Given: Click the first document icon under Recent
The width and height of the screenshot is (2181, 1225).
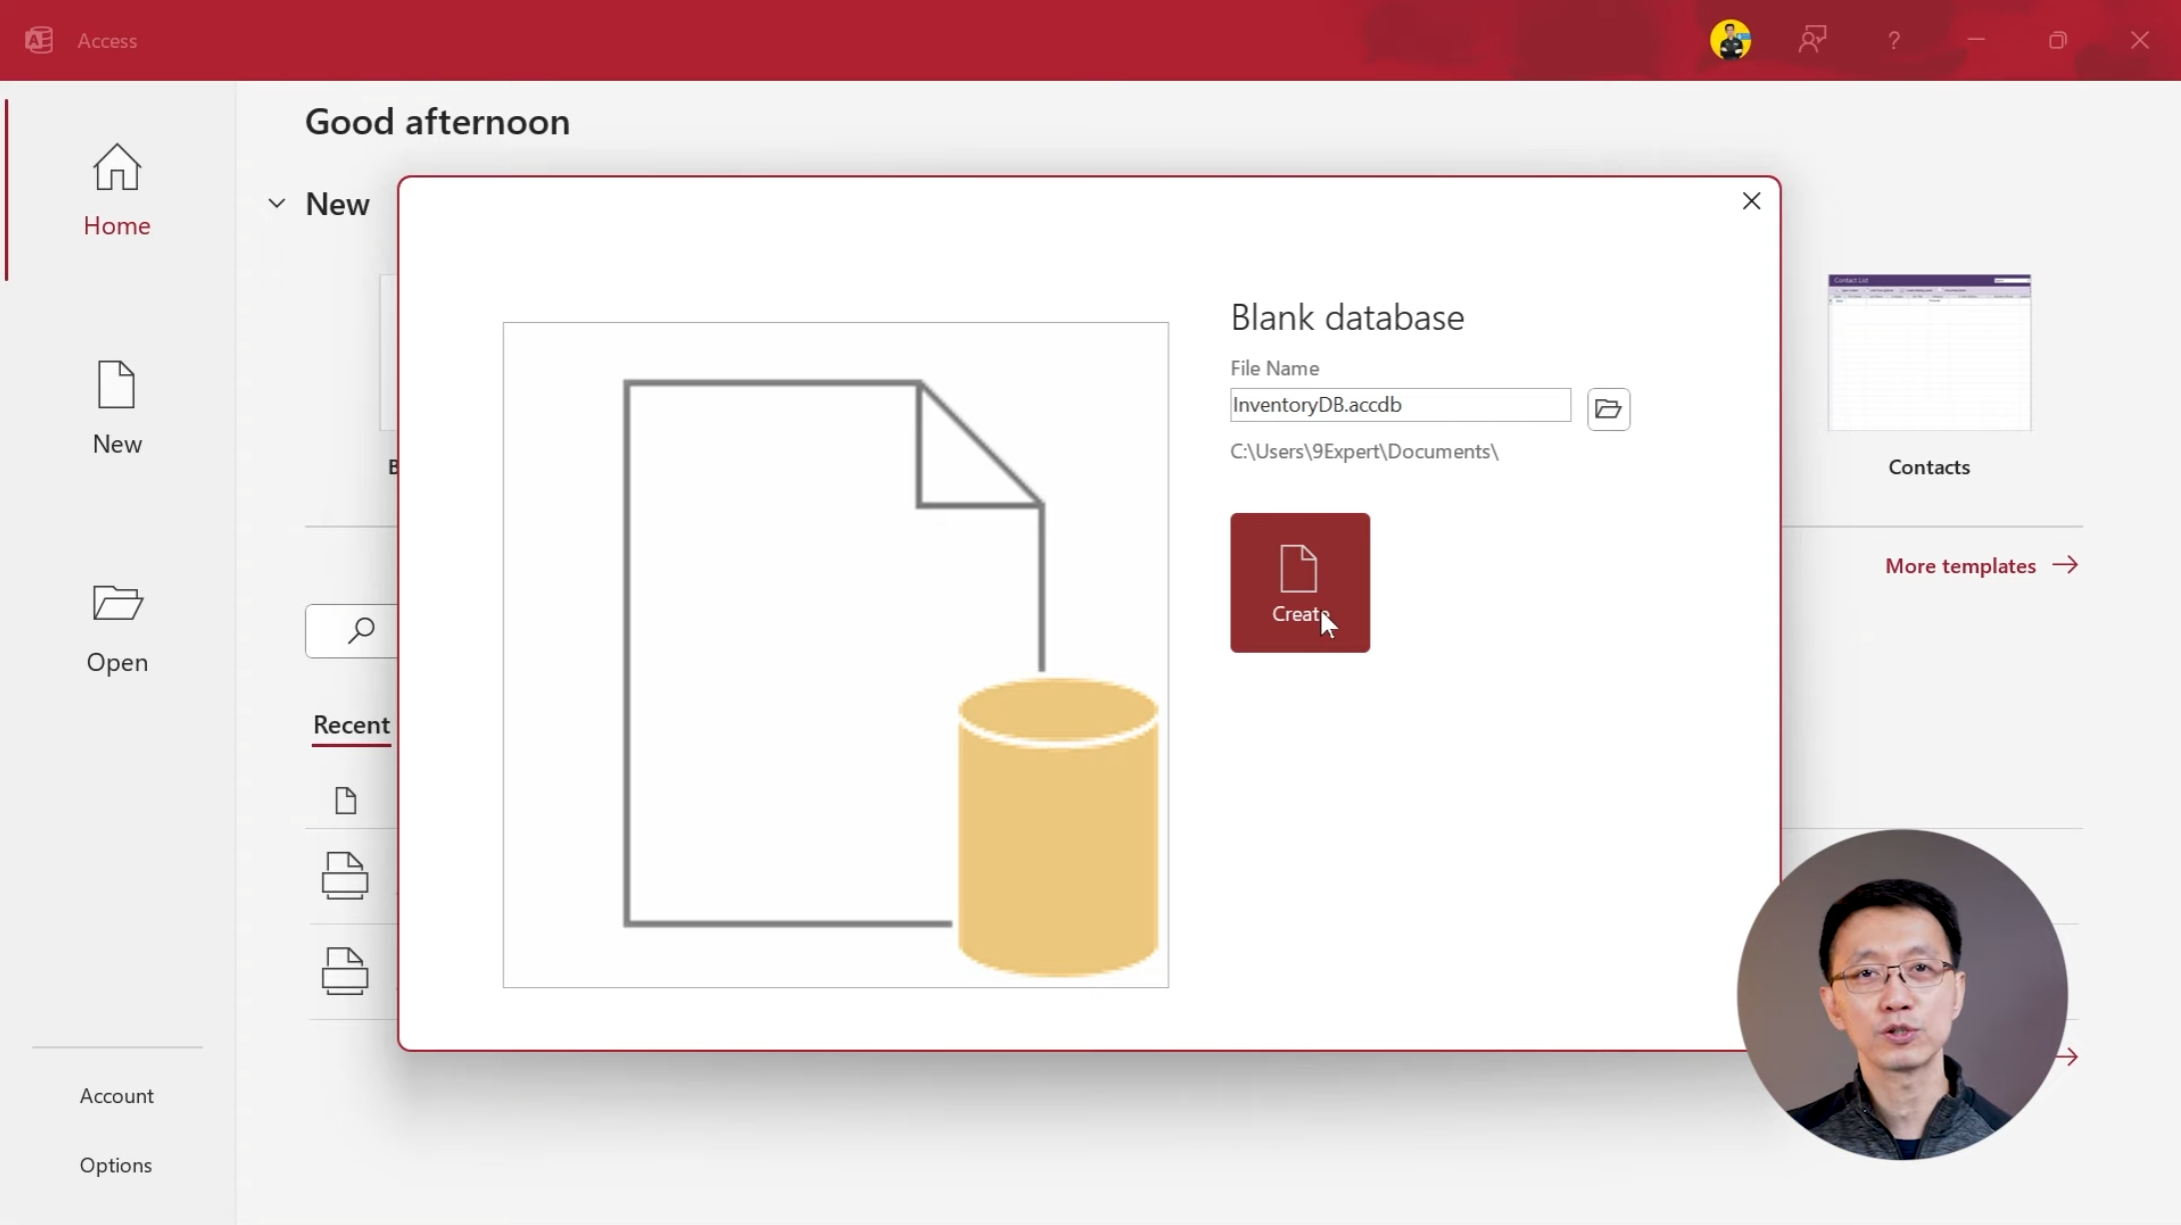Looking at the screenshot, I should pyautogui.click(x=344, y=799).
